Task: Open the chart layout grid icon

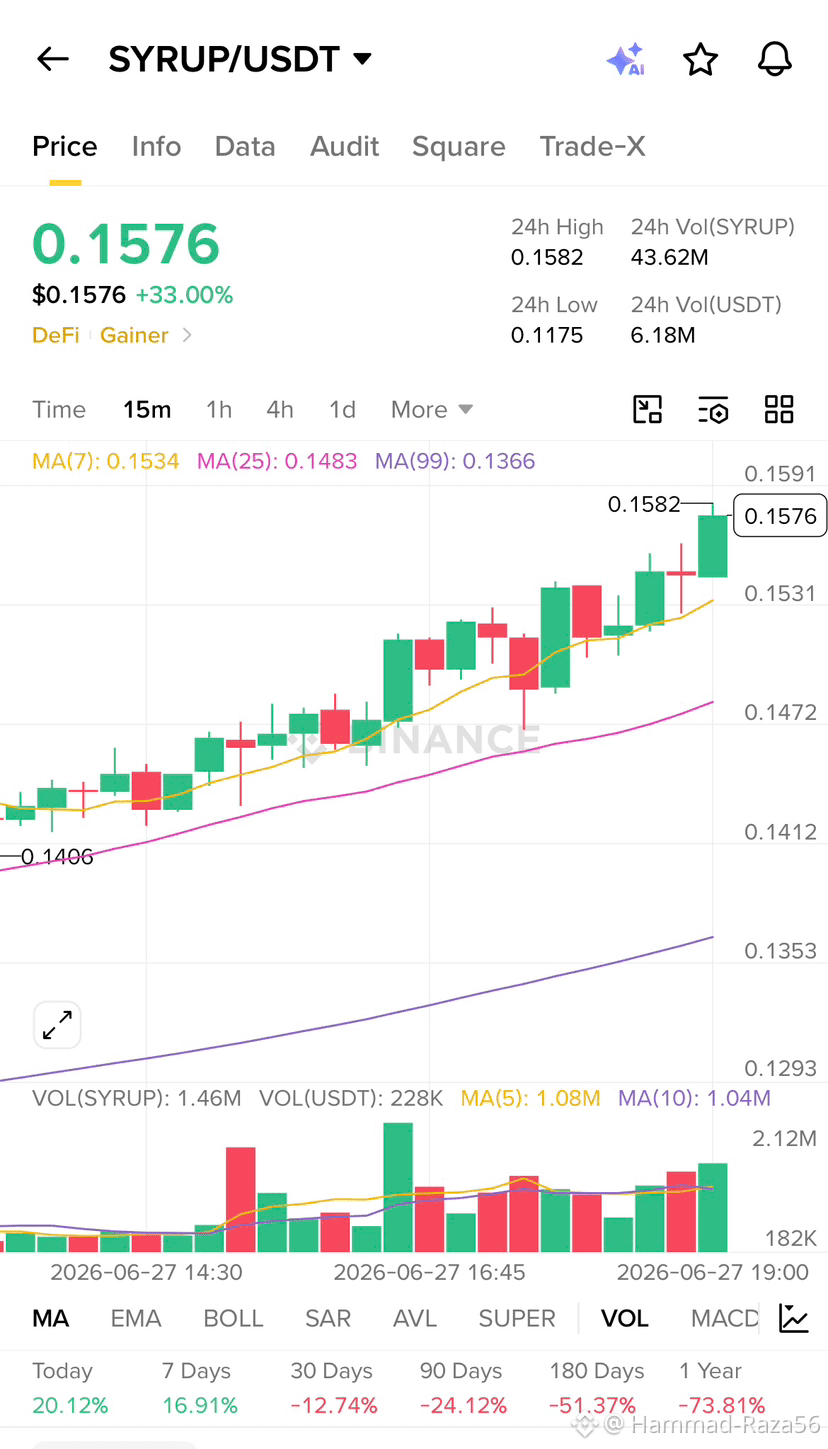Action: coord(779,409)
